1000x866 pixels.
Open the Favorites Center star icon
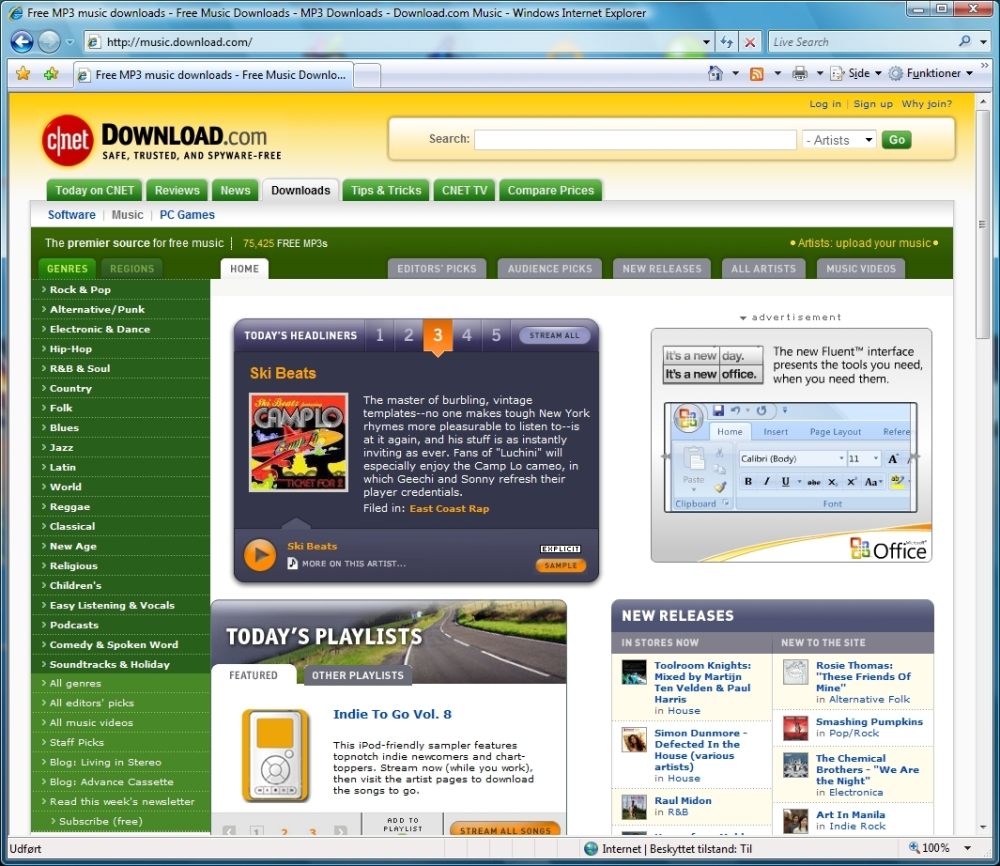coord(23,74)
